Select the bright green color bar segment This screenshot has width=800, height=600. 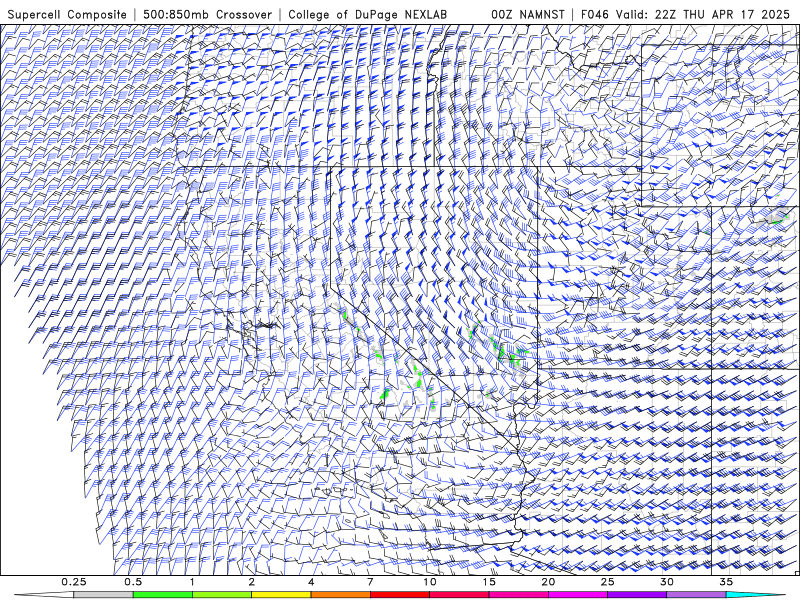[x=163, y=595]
